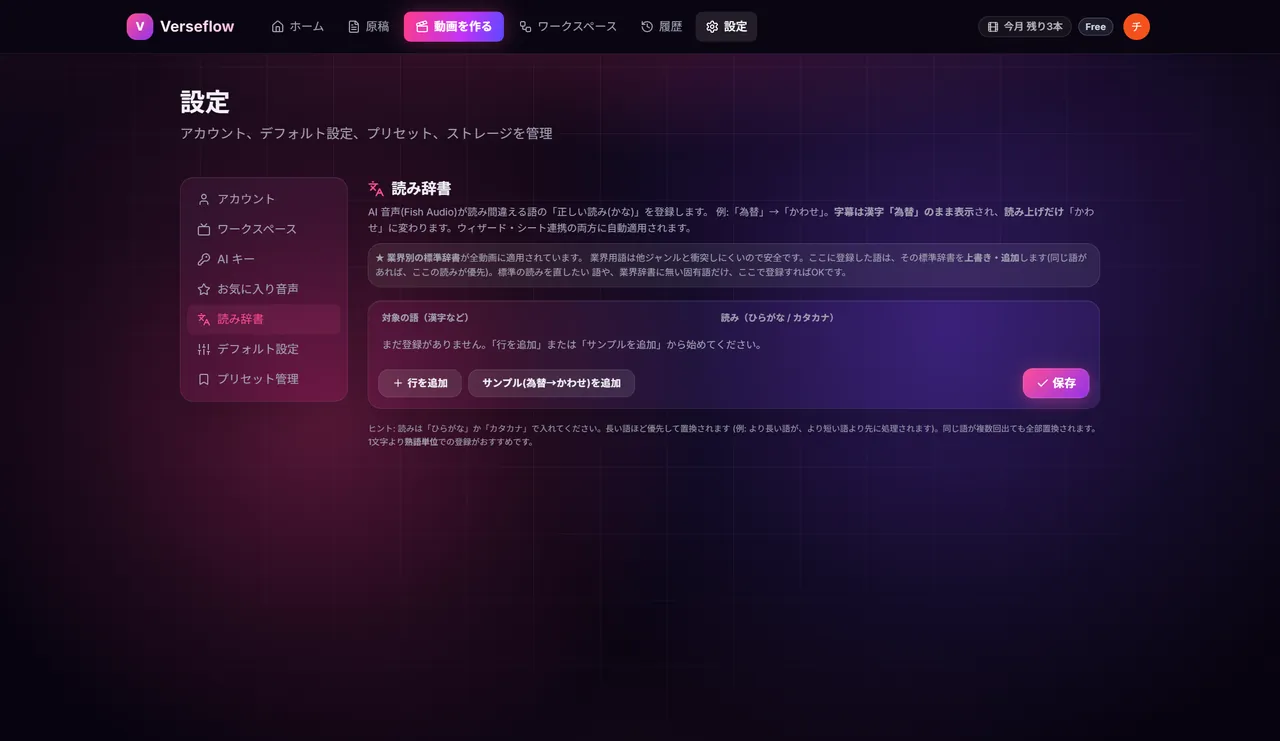
Task: Click the 動画を作る button
Action: point(454,27)
